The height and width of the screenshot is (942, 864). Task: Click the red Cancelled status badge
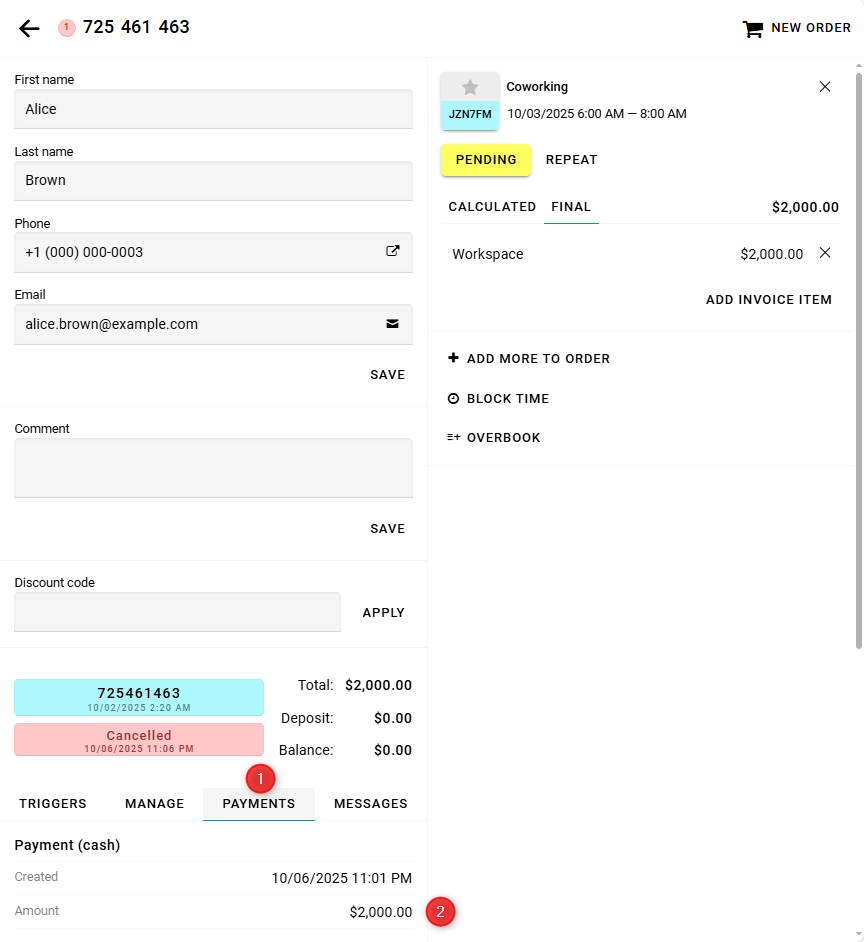139,739
